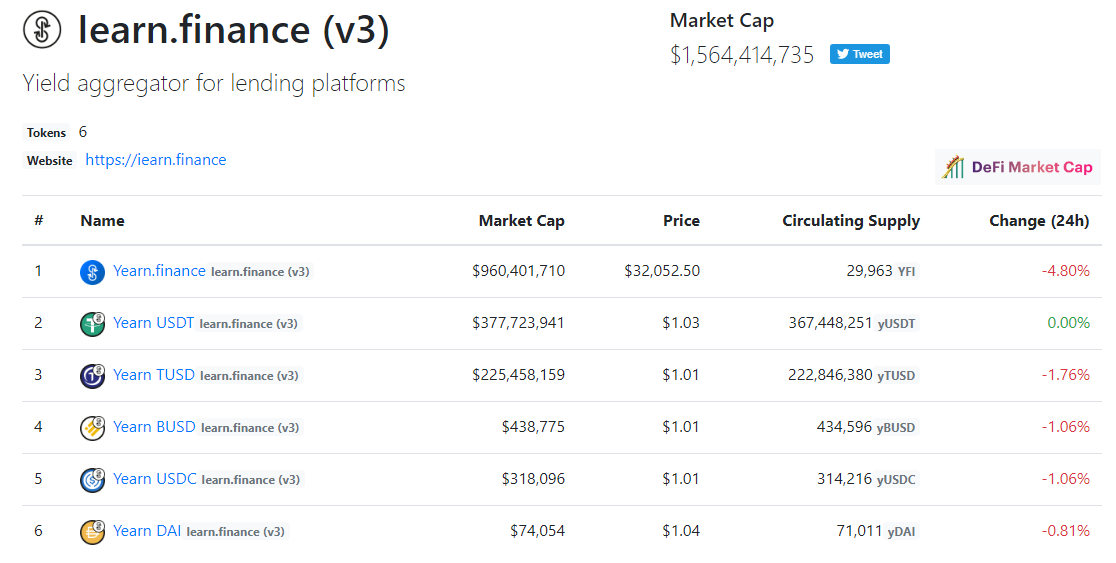Select market cap value $960,401,710
Image resolution: width=1116 pixels, height=563 pixels.
(x=518, y=271)
